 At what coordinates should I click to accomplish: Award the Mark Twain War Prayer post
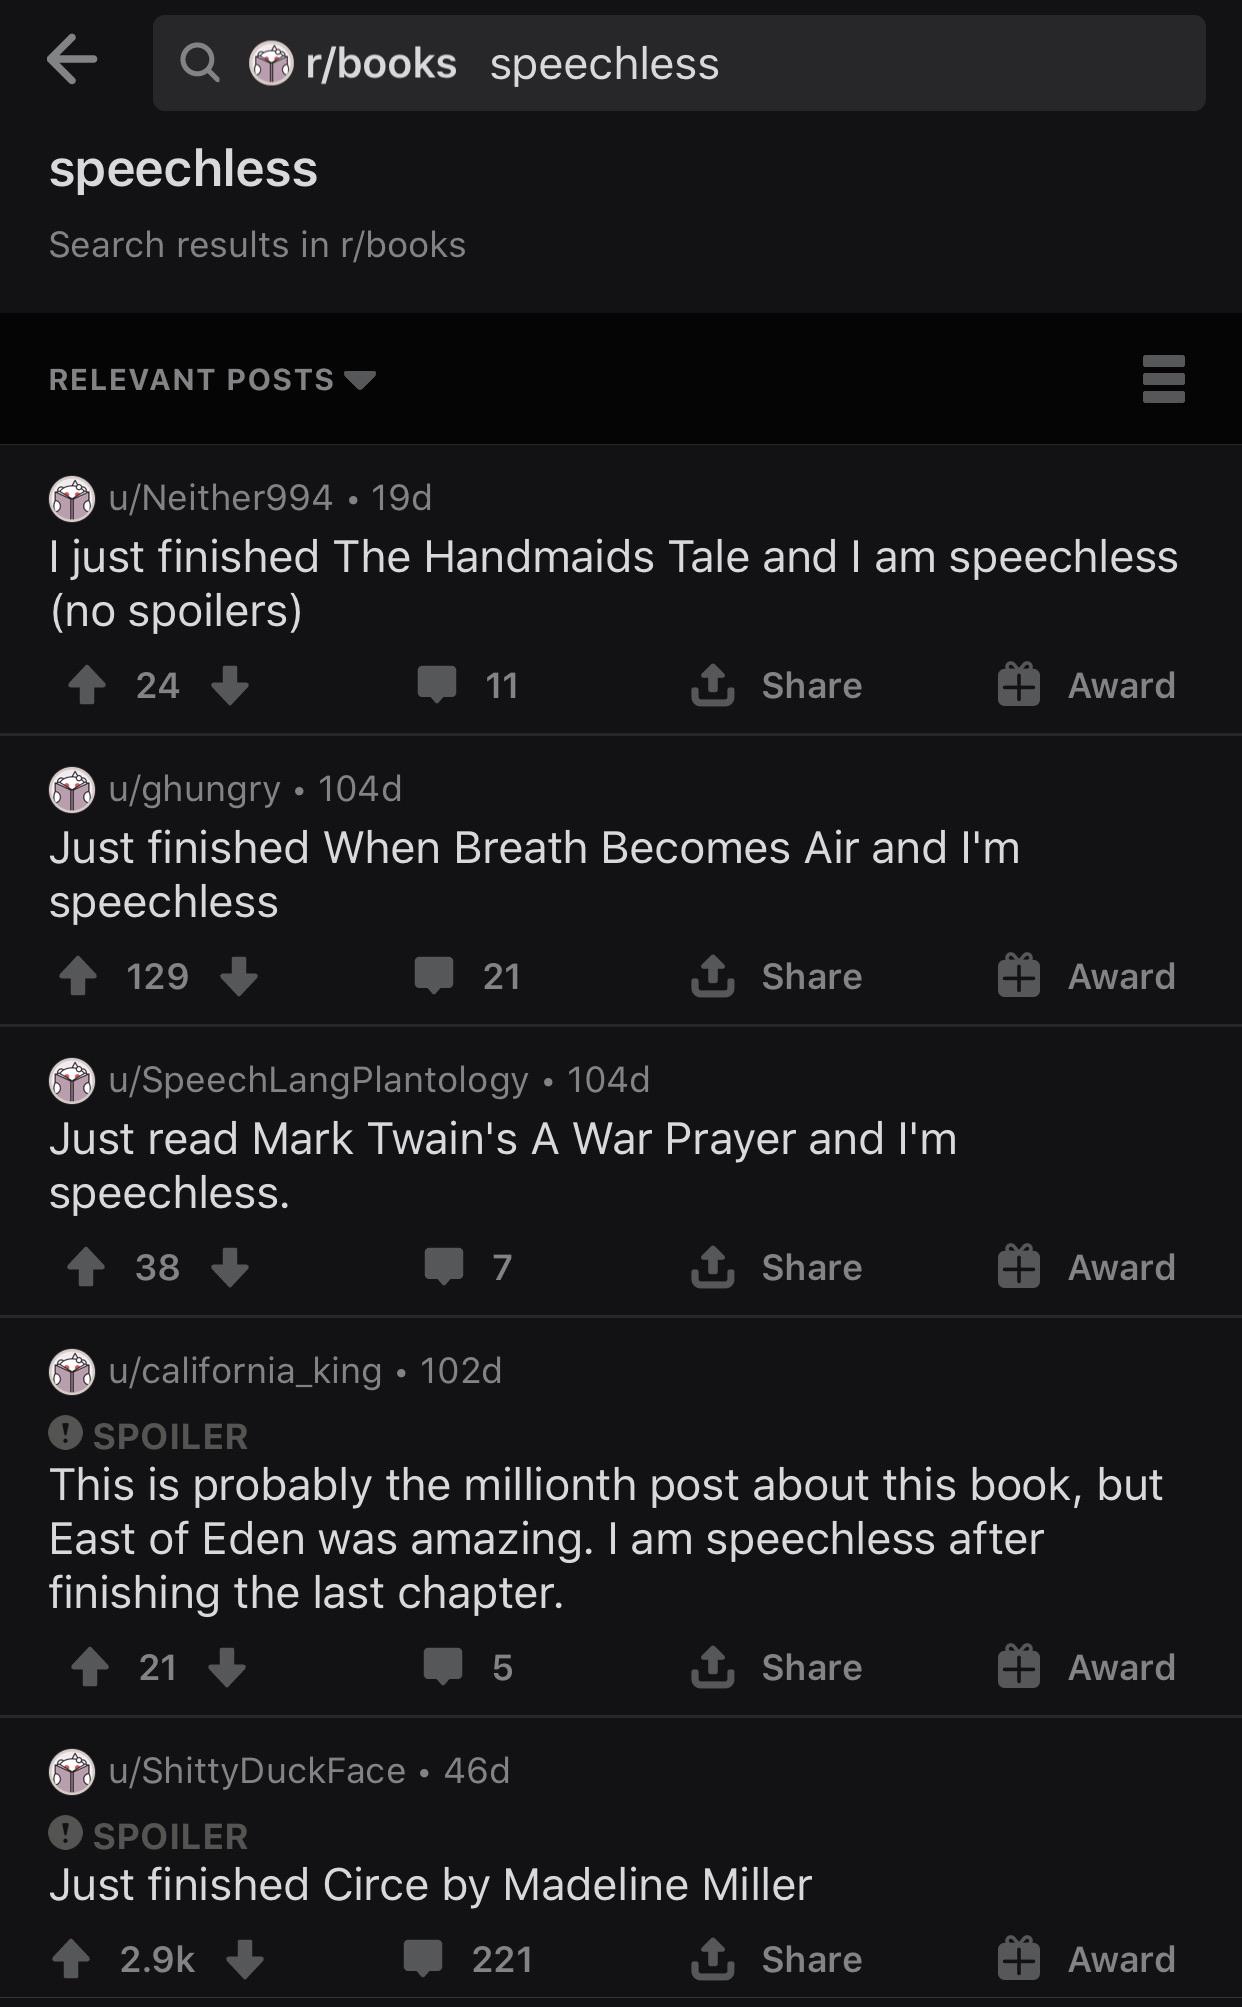click(x=1086, y=1267)
